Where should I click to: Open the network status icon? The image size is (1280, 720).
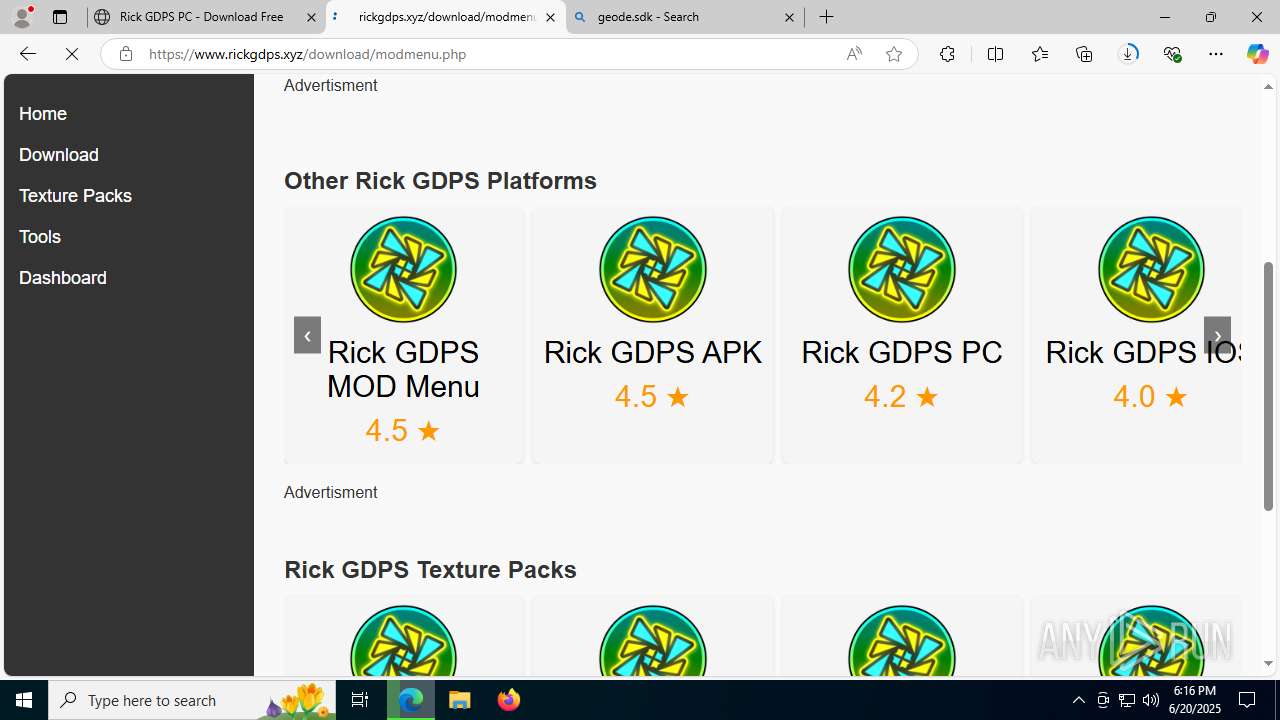pos(1127,700)
